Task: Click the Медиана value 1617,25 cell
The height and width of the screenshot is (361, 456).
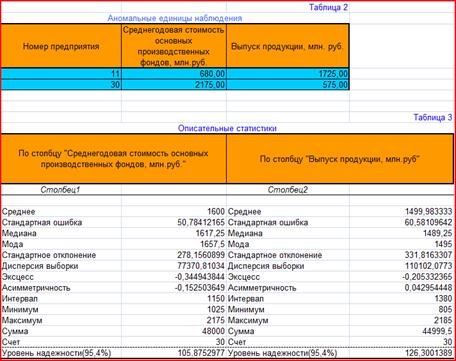Action: coord(174,233)
